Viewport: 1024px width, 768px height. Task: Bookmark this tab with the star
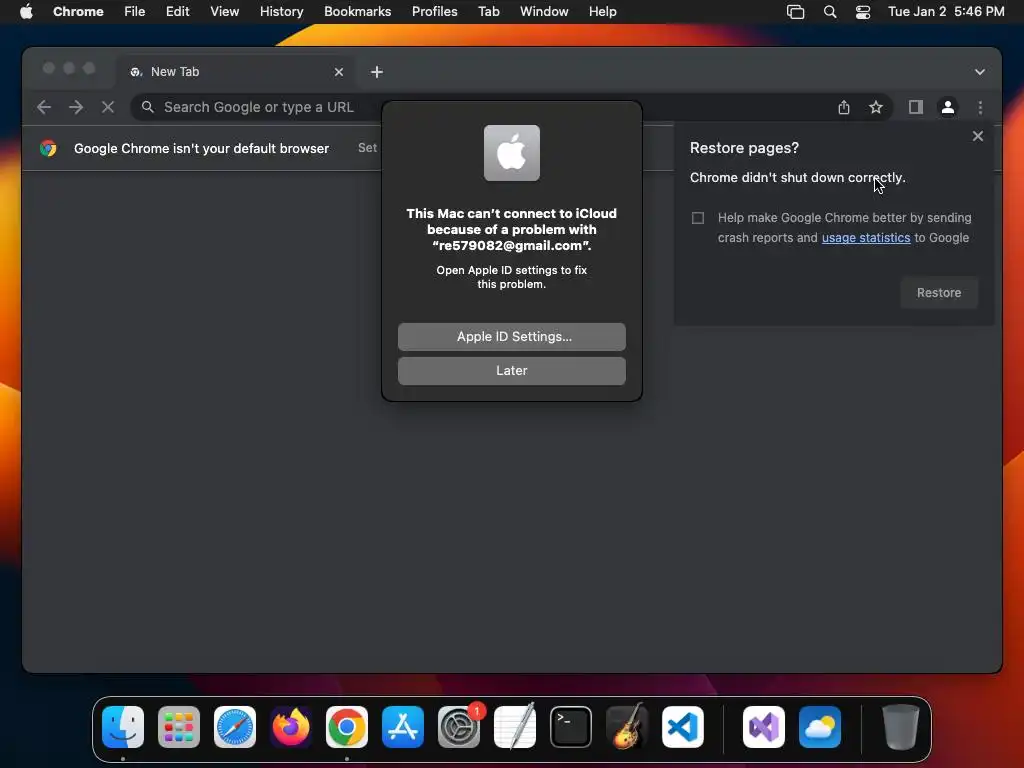876,107
